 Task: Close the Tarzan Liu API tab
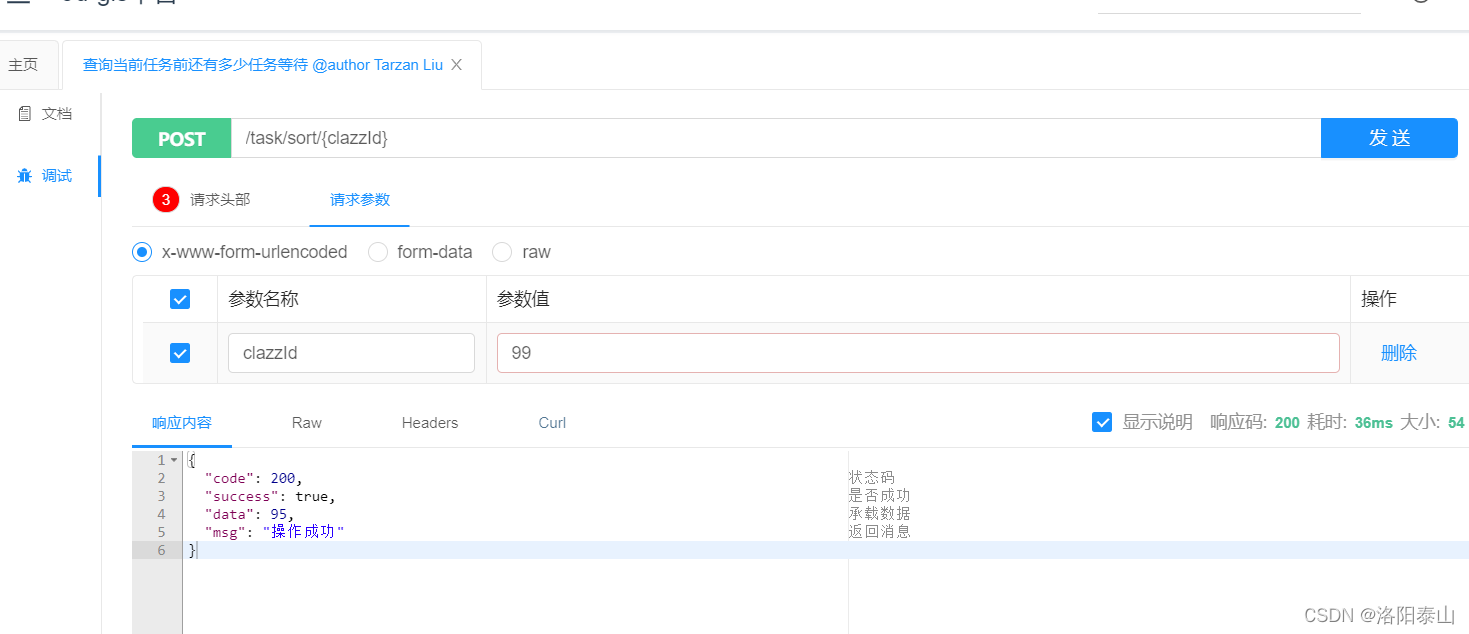click(x=456, y=65)
